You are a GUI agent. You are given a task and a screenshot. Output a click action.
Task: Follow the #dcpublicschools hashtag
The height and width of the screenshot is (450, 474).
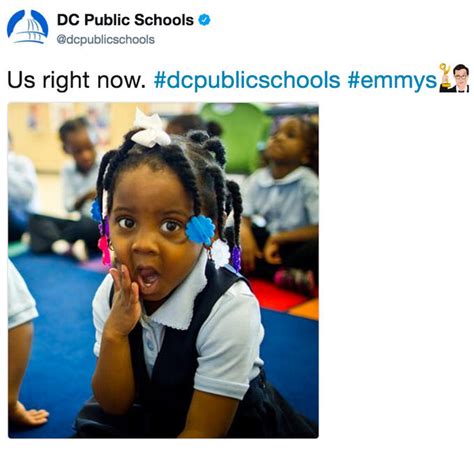coord(247,80)
